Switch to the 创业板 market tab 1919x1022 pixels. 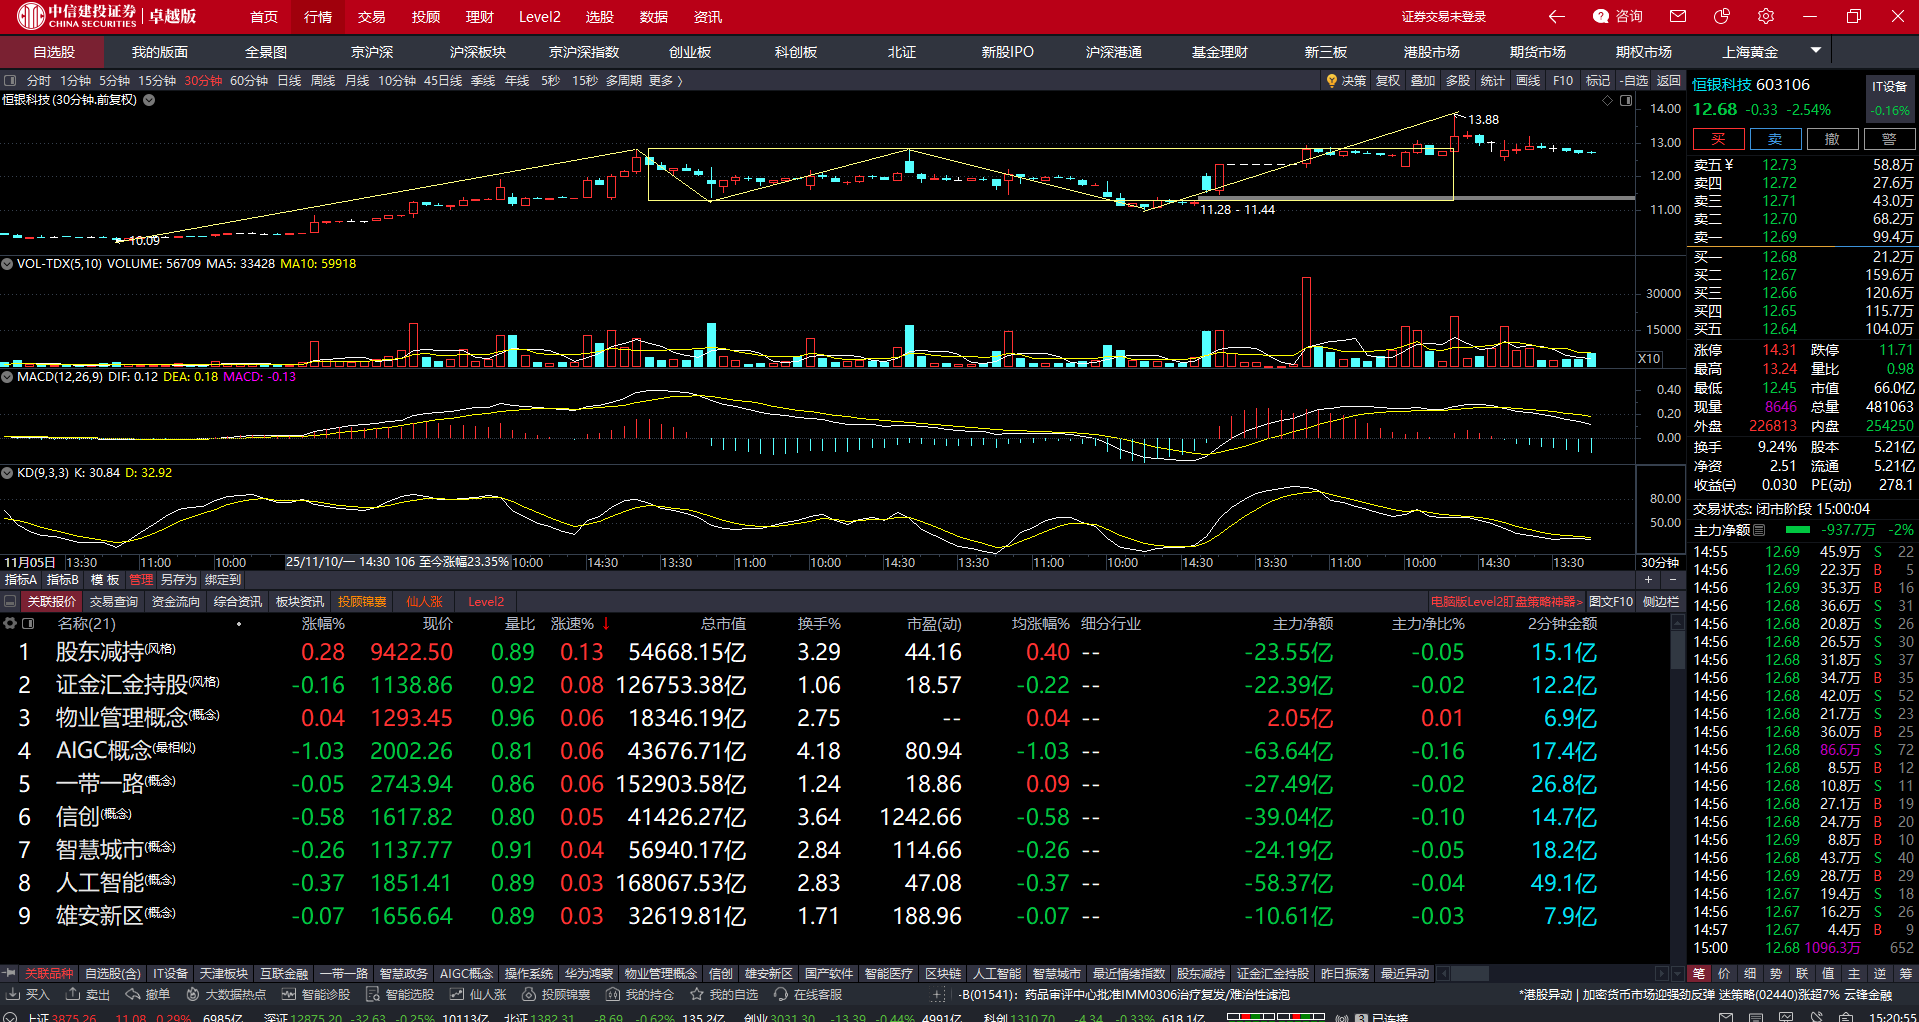pos(689,52)
